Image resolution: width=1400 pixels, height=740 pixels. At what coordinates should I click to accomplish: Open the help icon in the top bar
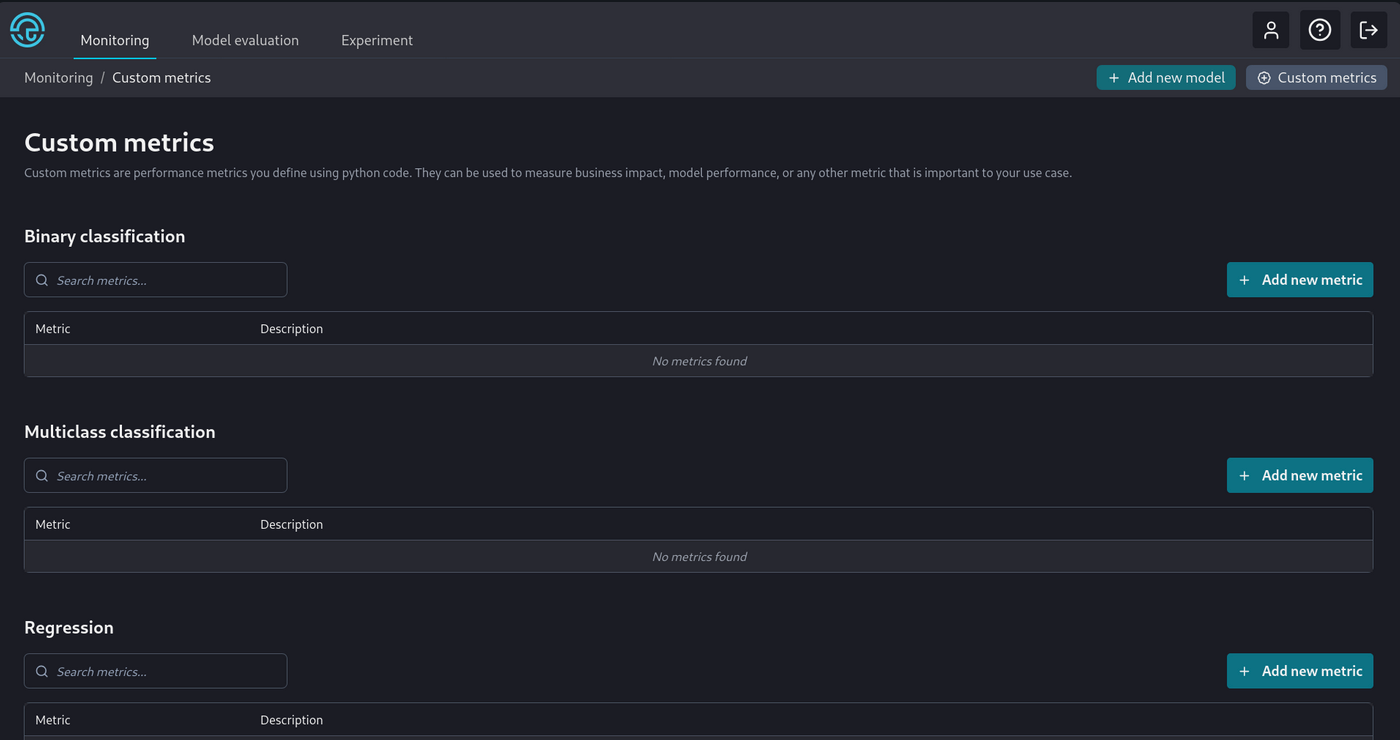click(1320, 29)
